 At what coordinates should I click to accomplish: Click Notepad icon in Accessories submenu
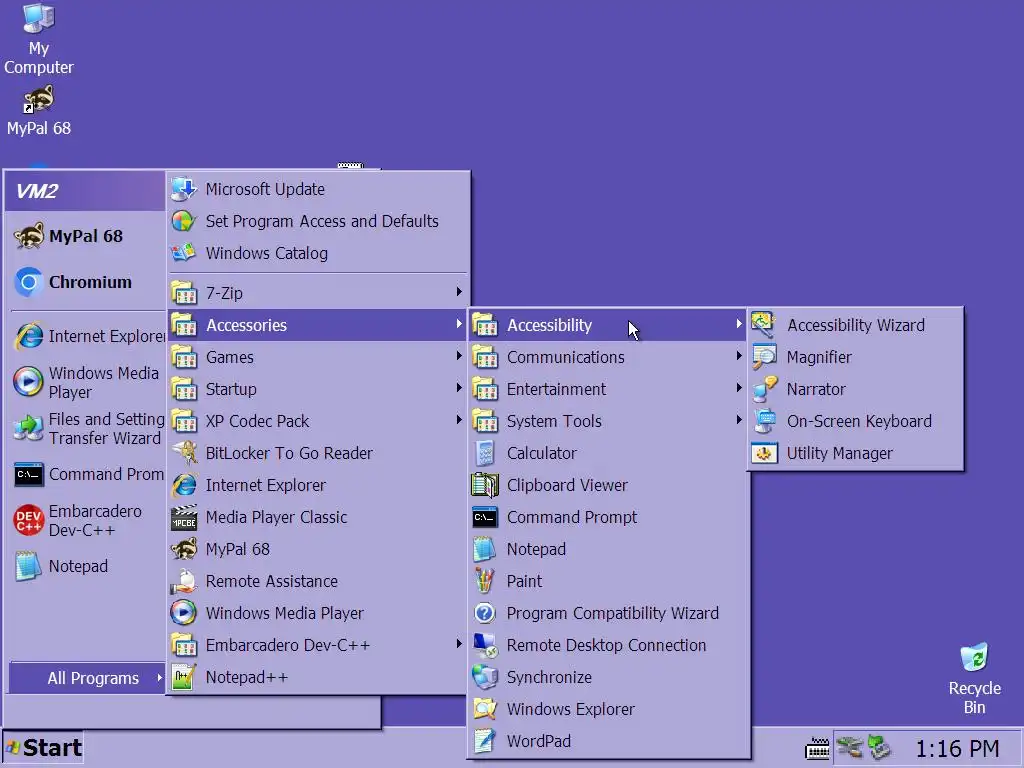click(x=485, y=549)
